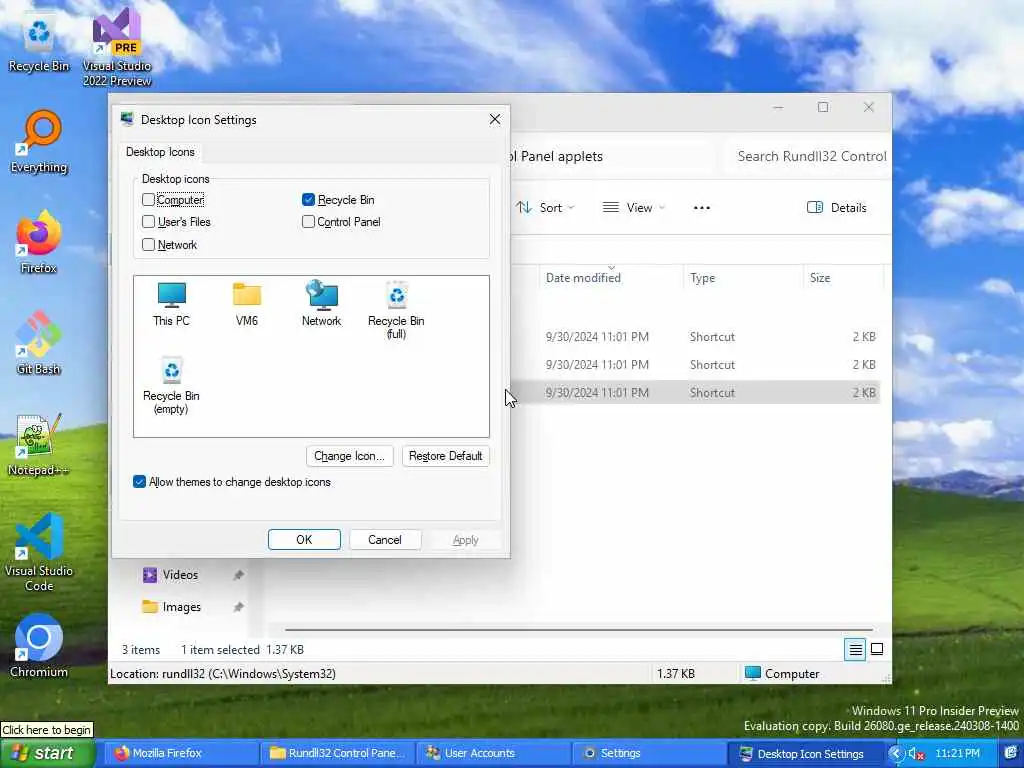Click the Search Rundll32 Control field
The height and width of the screenshot is (768, 1024).
[x=807, y=156]
